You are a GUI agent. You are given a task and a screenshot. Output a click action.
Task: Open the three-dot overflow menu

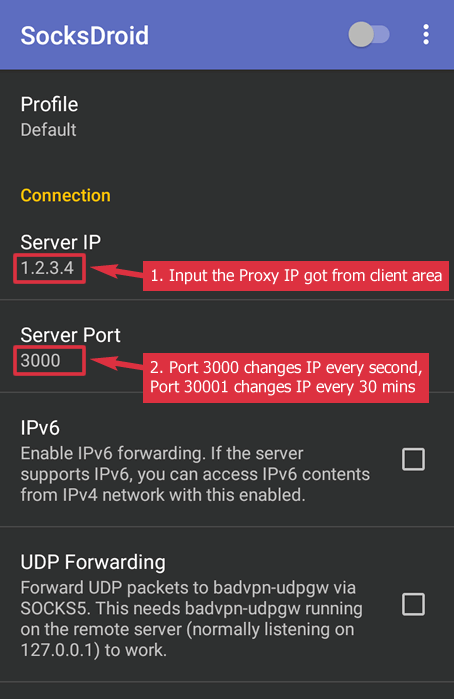click(x=426, y=34)
